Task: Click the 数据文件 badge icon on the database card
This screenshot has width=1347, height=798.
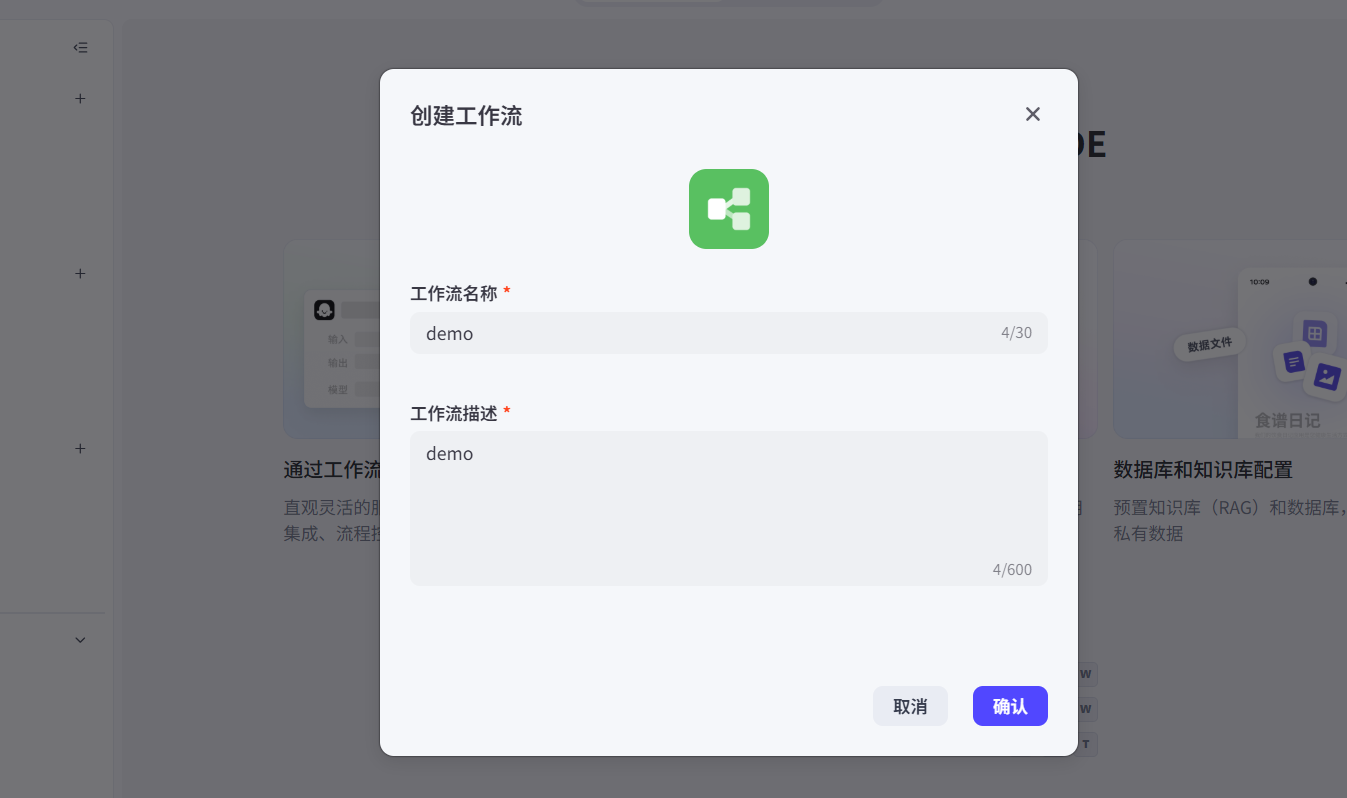Action: click(x=1208, y=344)
